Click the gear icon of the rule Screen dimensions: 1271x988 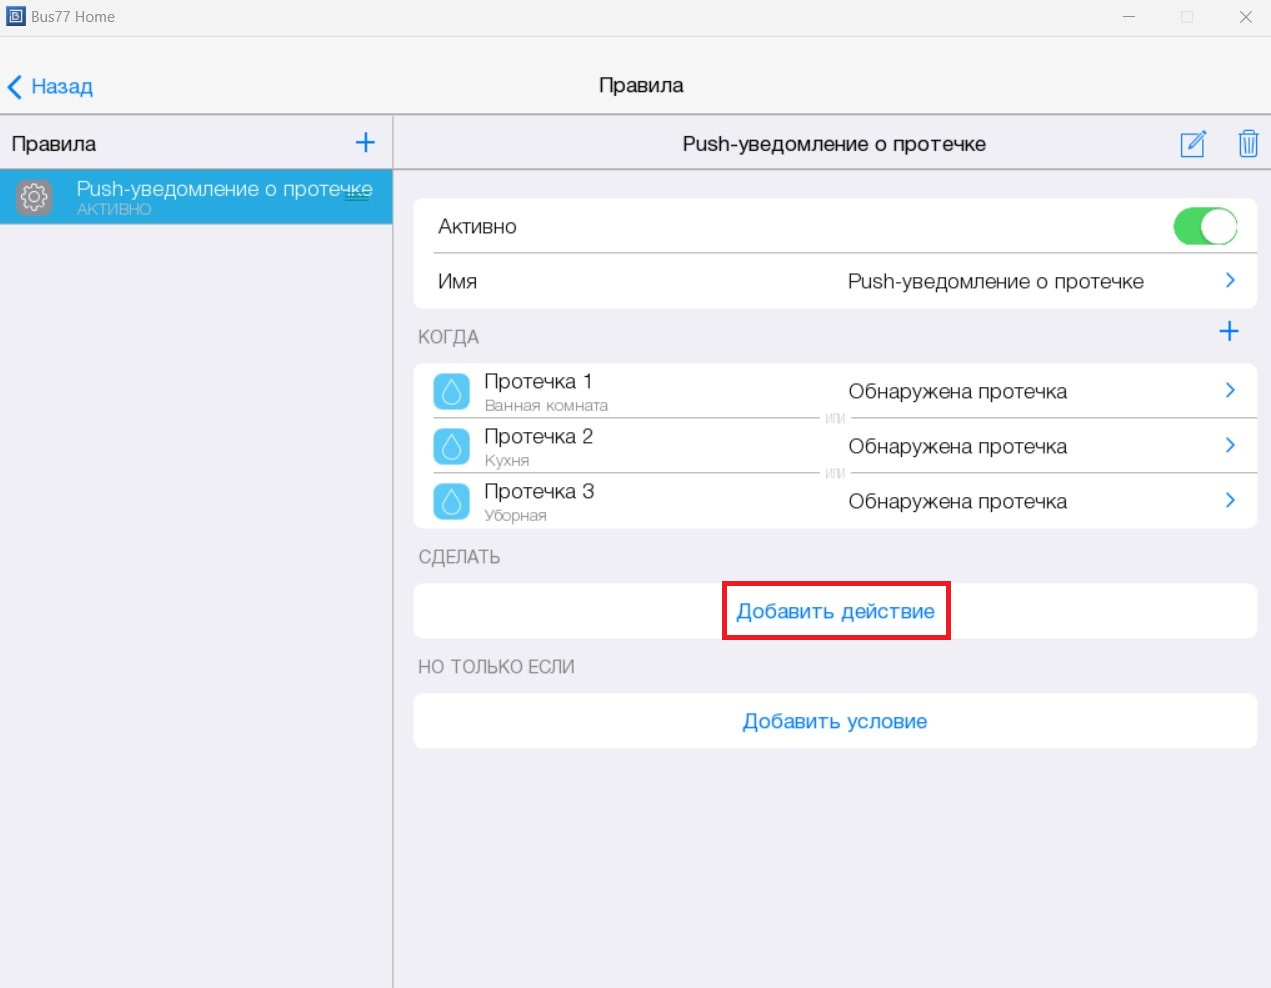point(34,197)
